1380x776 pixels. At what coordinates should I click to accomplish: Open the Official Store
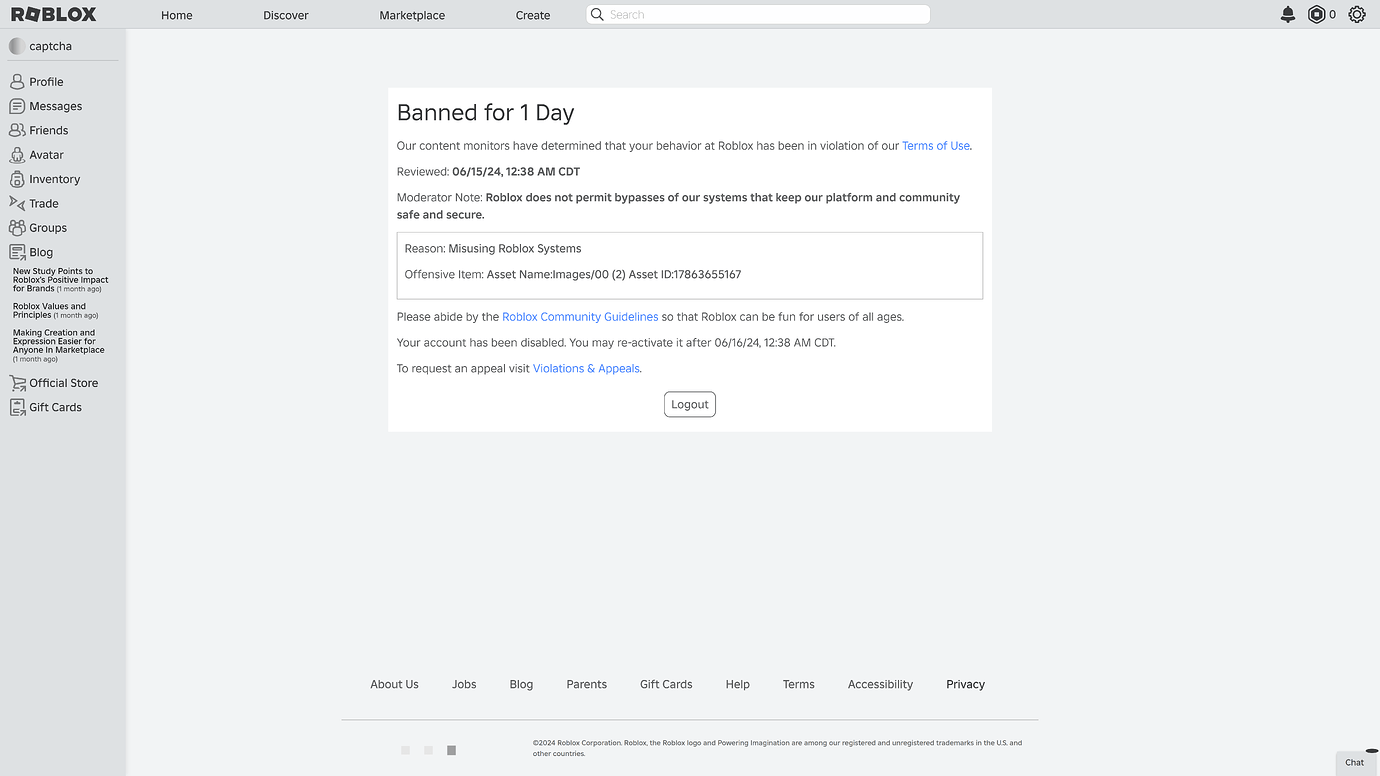pyautogui.click(x=64, y=382)
